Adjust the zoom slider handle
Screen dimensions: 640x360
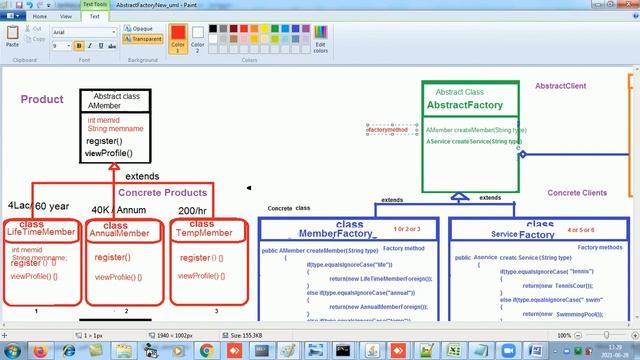[x=607, y=335]
